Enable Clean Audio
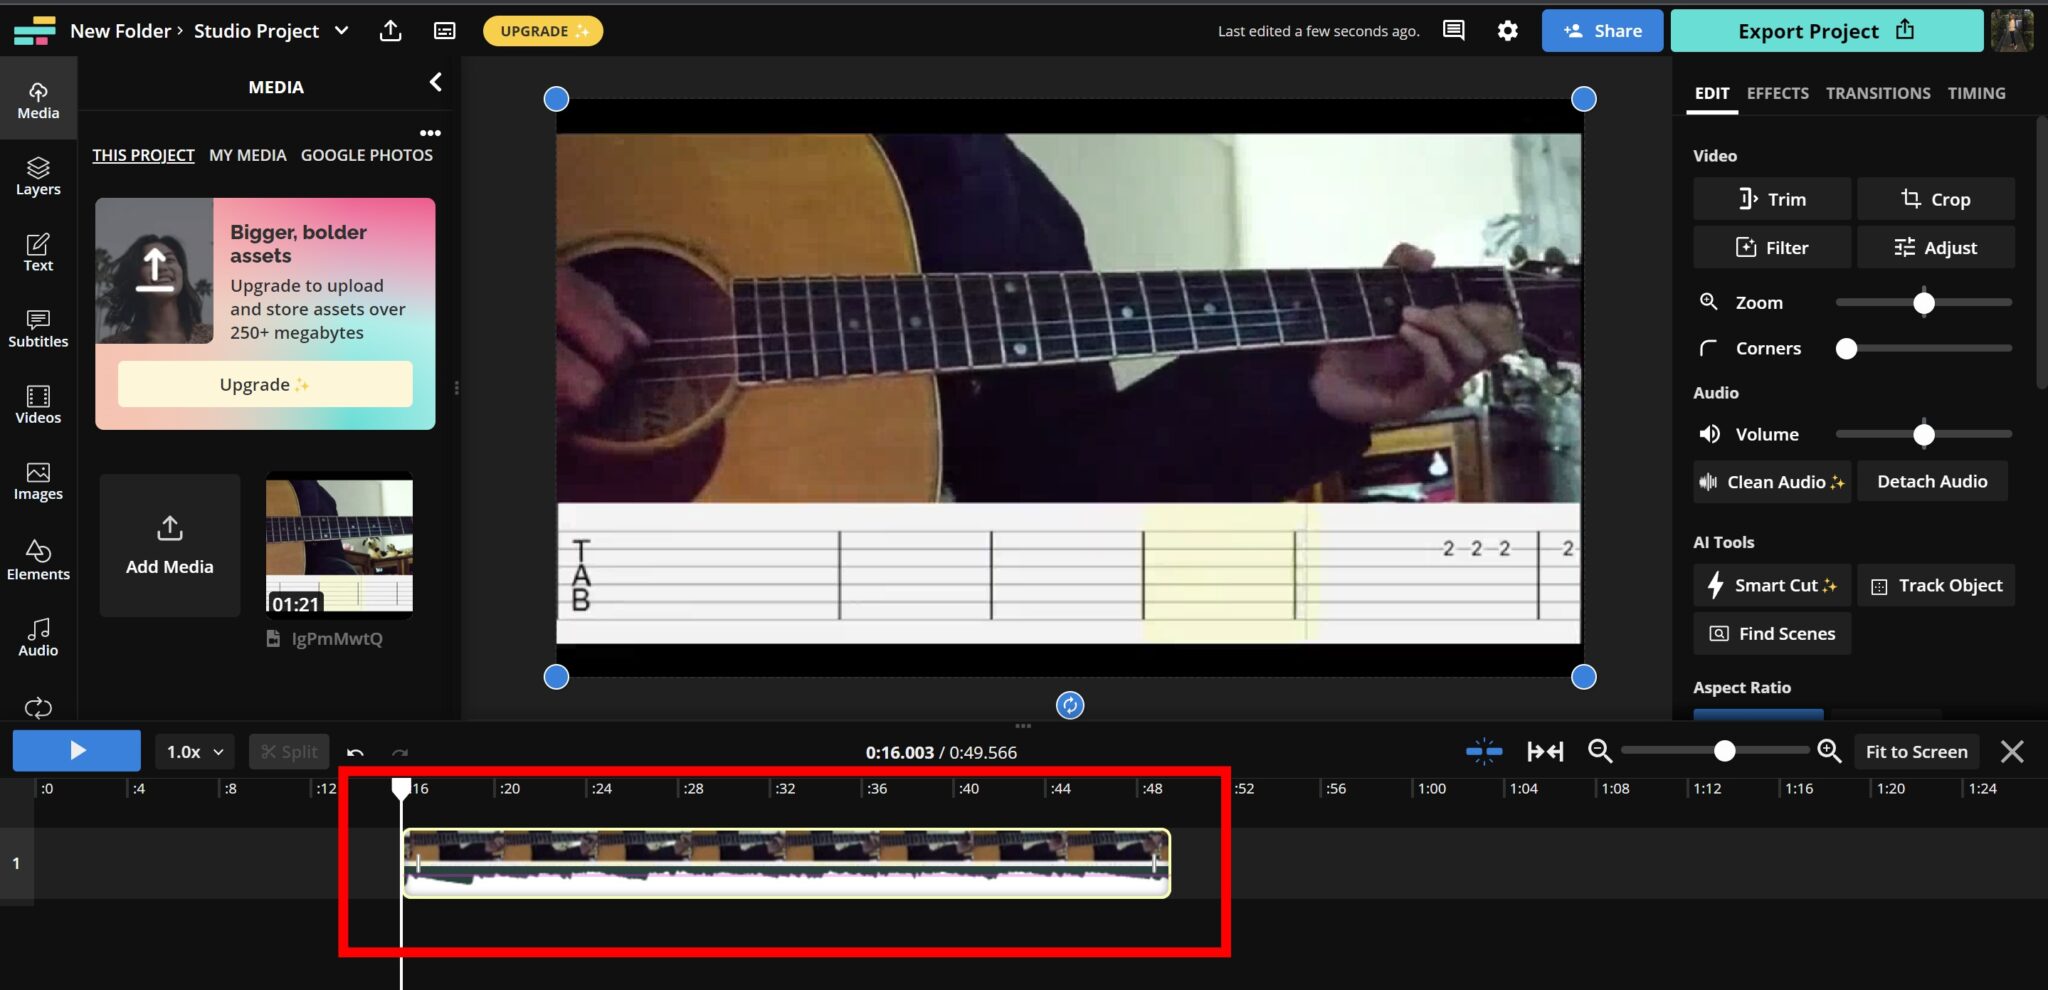 coord(1770,481)
